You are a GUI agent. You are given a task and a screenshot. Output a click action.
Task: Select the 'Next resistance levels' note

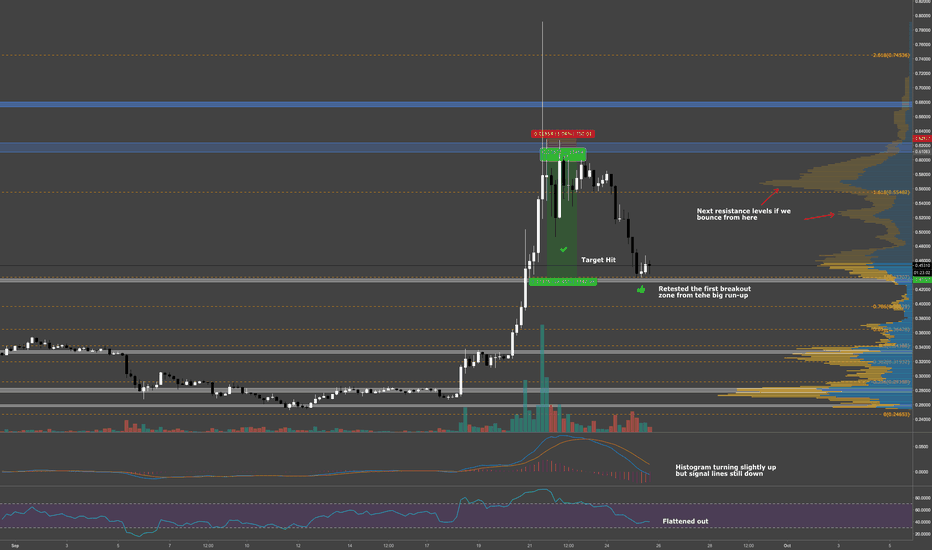[x=744, y=214]
